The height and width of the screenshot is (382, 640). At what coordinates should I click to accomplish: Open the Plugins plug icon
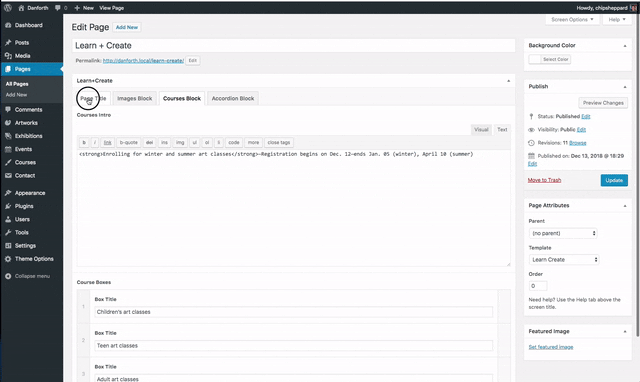(x=8, y=206)
